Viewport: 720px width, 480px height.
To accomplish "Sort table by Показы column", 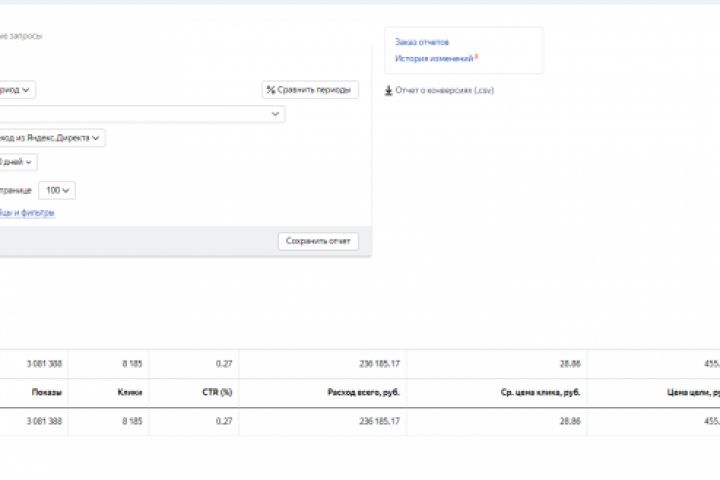I will click(x=47, y=392).
